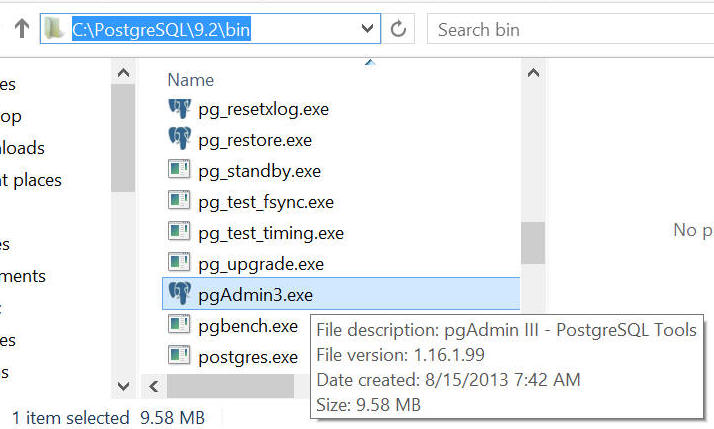Click the file list horizontal scrollbar thumb
This screenshot has height=429, width=714.
coord(230,387)
